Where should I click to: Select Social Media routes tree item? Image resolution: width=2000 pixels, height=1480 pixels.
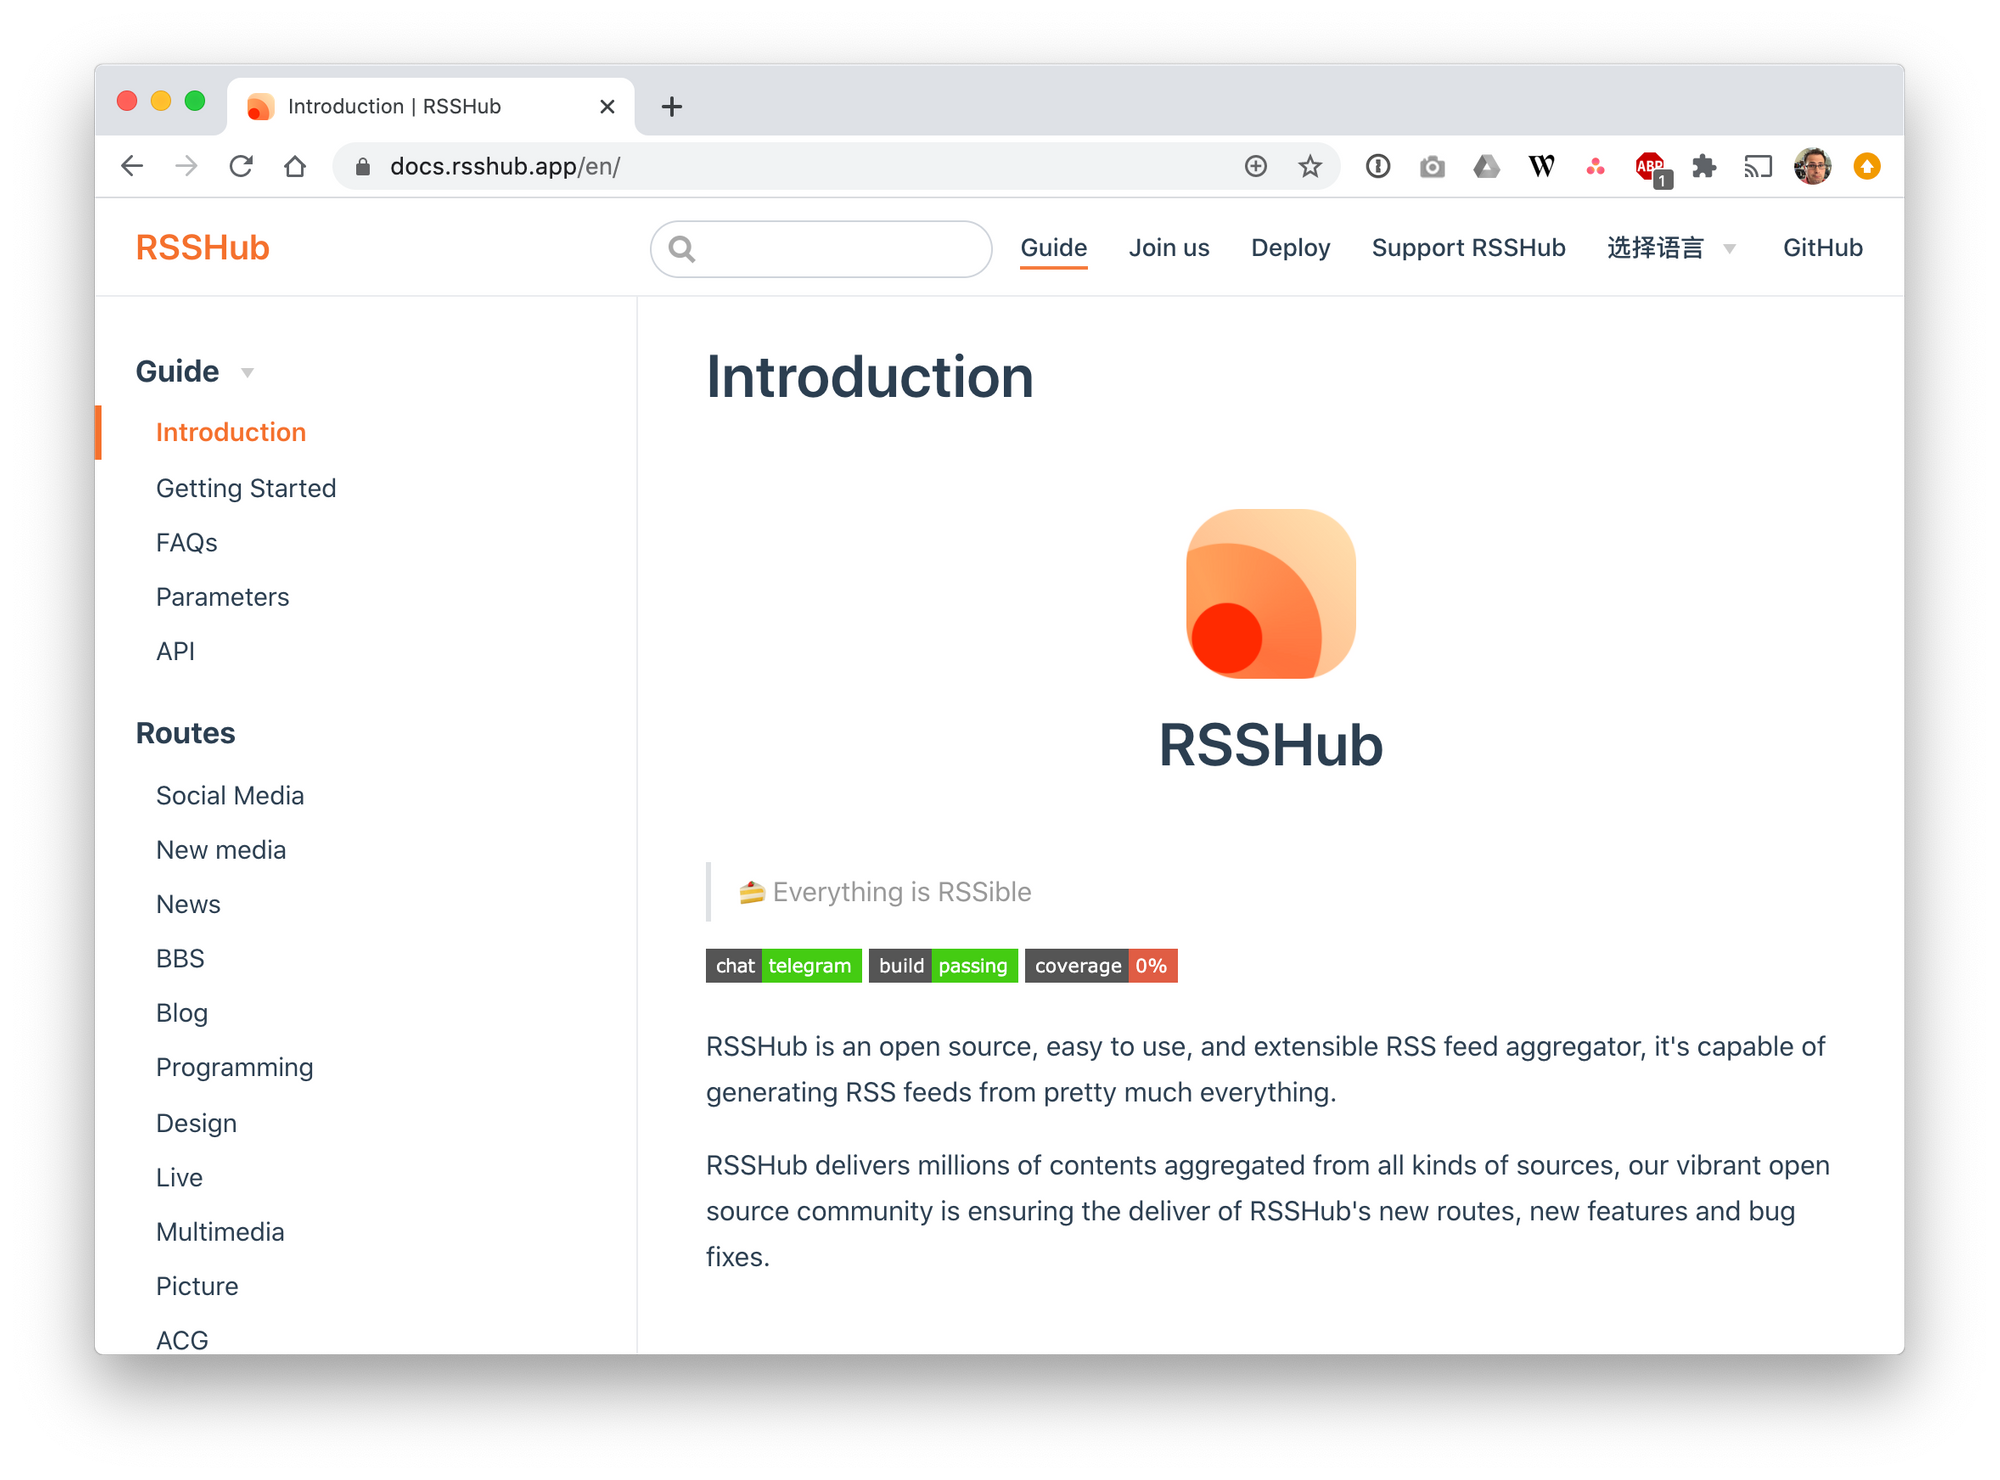(x=230, y=793)
